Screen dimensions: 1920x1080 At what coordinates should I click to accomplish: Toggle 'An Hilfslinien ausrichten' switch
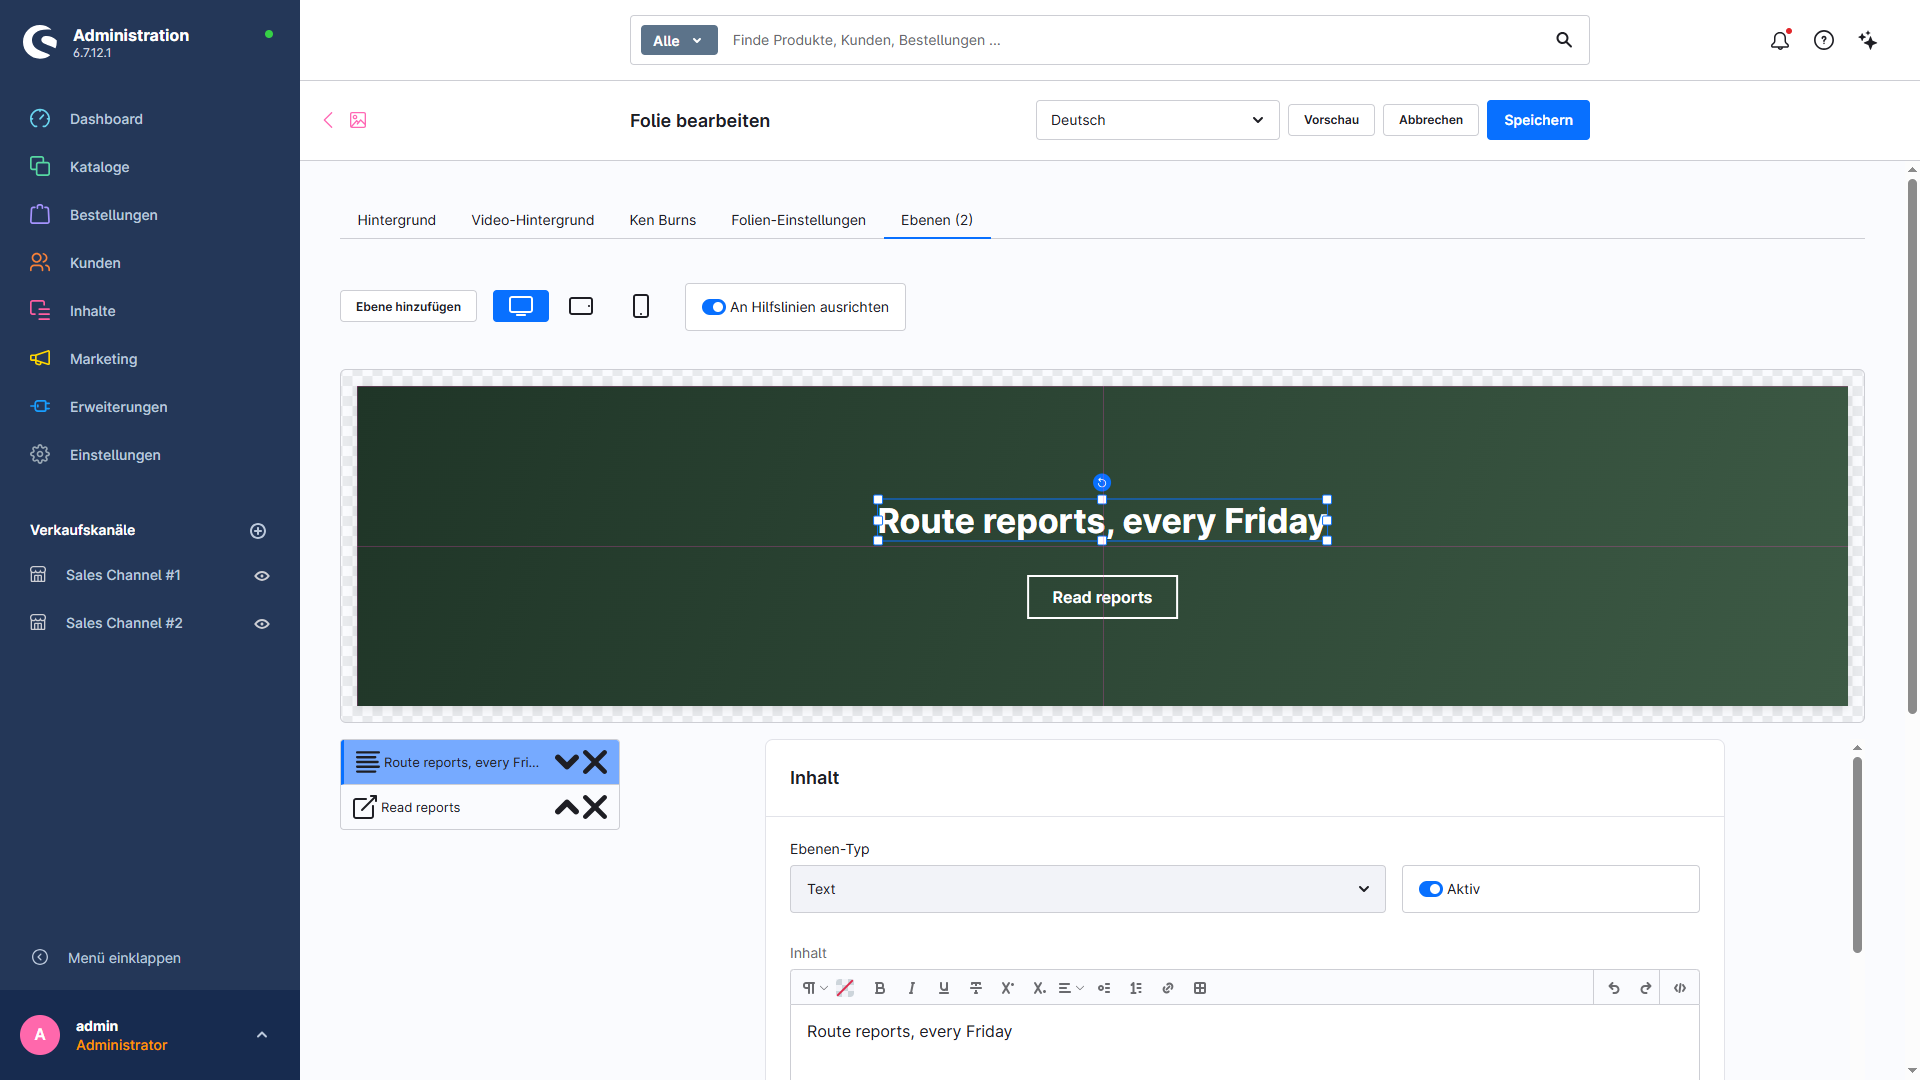713,307
